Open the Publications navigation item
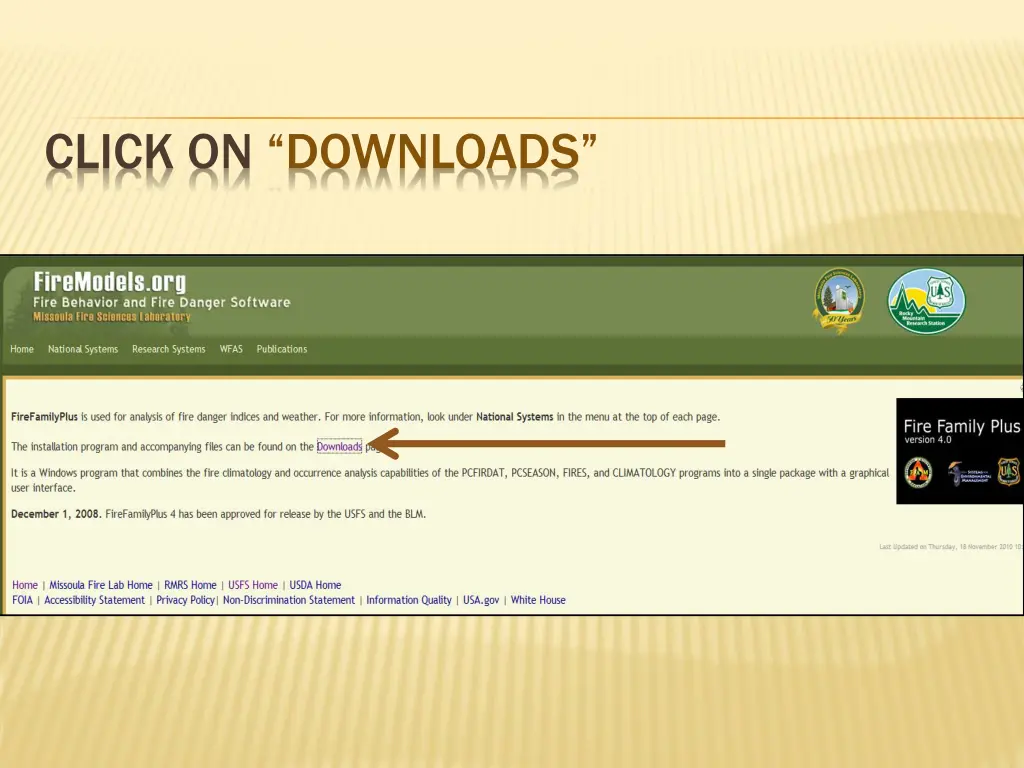This screenshot has width=1024, height=768. [x=281, y=349]
